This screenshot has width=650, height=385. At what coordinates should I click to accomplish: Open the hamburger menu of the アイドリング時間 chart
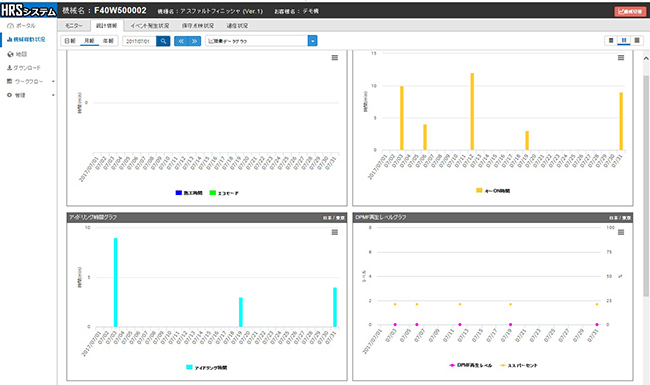tap(335, 232)
